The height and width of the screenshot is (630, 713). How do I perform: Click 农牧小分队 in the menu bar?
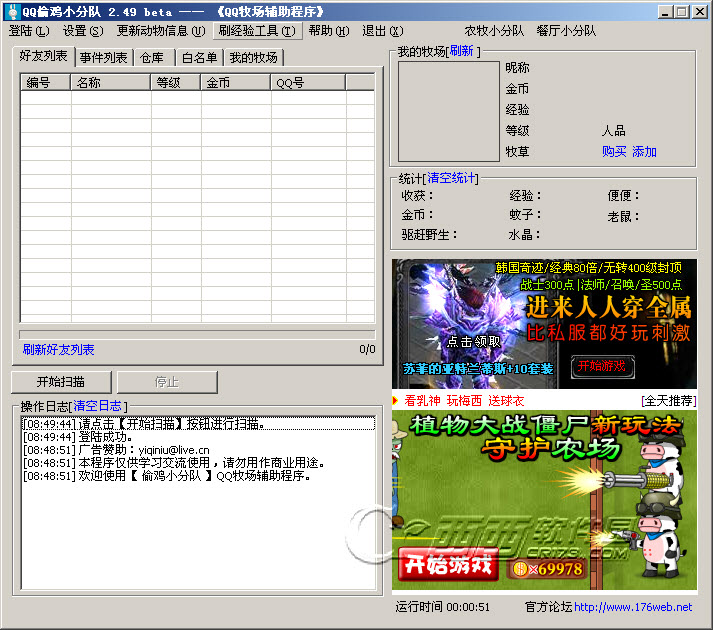494,31
